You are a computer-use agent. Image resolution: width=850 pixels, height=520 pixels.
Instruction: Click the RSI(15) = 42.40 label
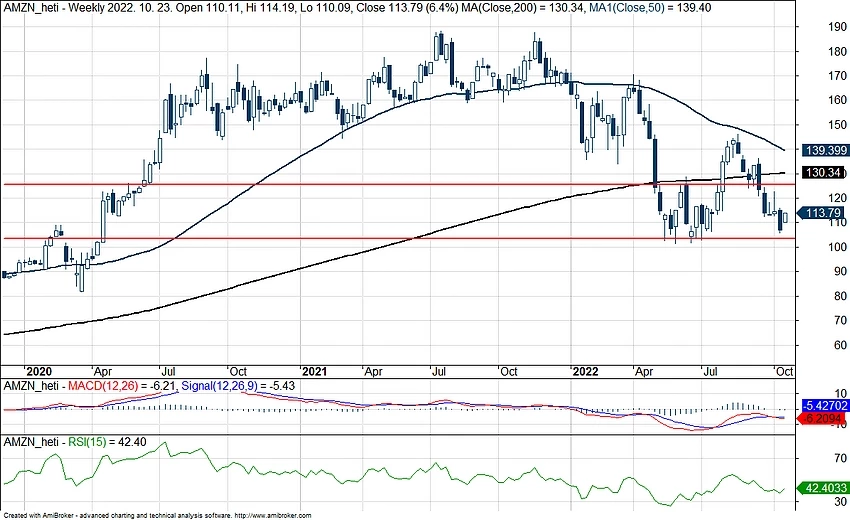click(x=107, y=442)
